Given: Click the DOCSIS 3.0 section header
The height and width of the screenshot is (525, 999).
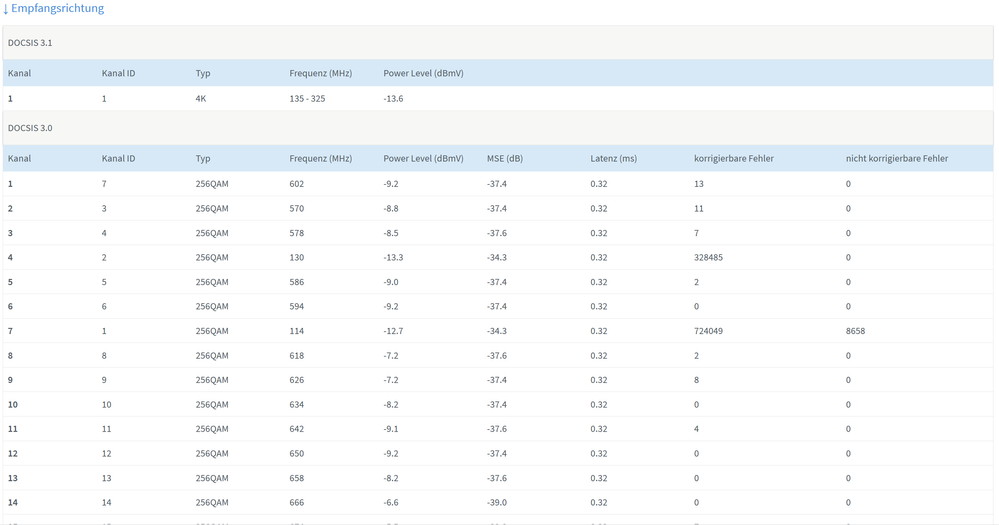Looking at the screenshot, I should coord(32,127).
